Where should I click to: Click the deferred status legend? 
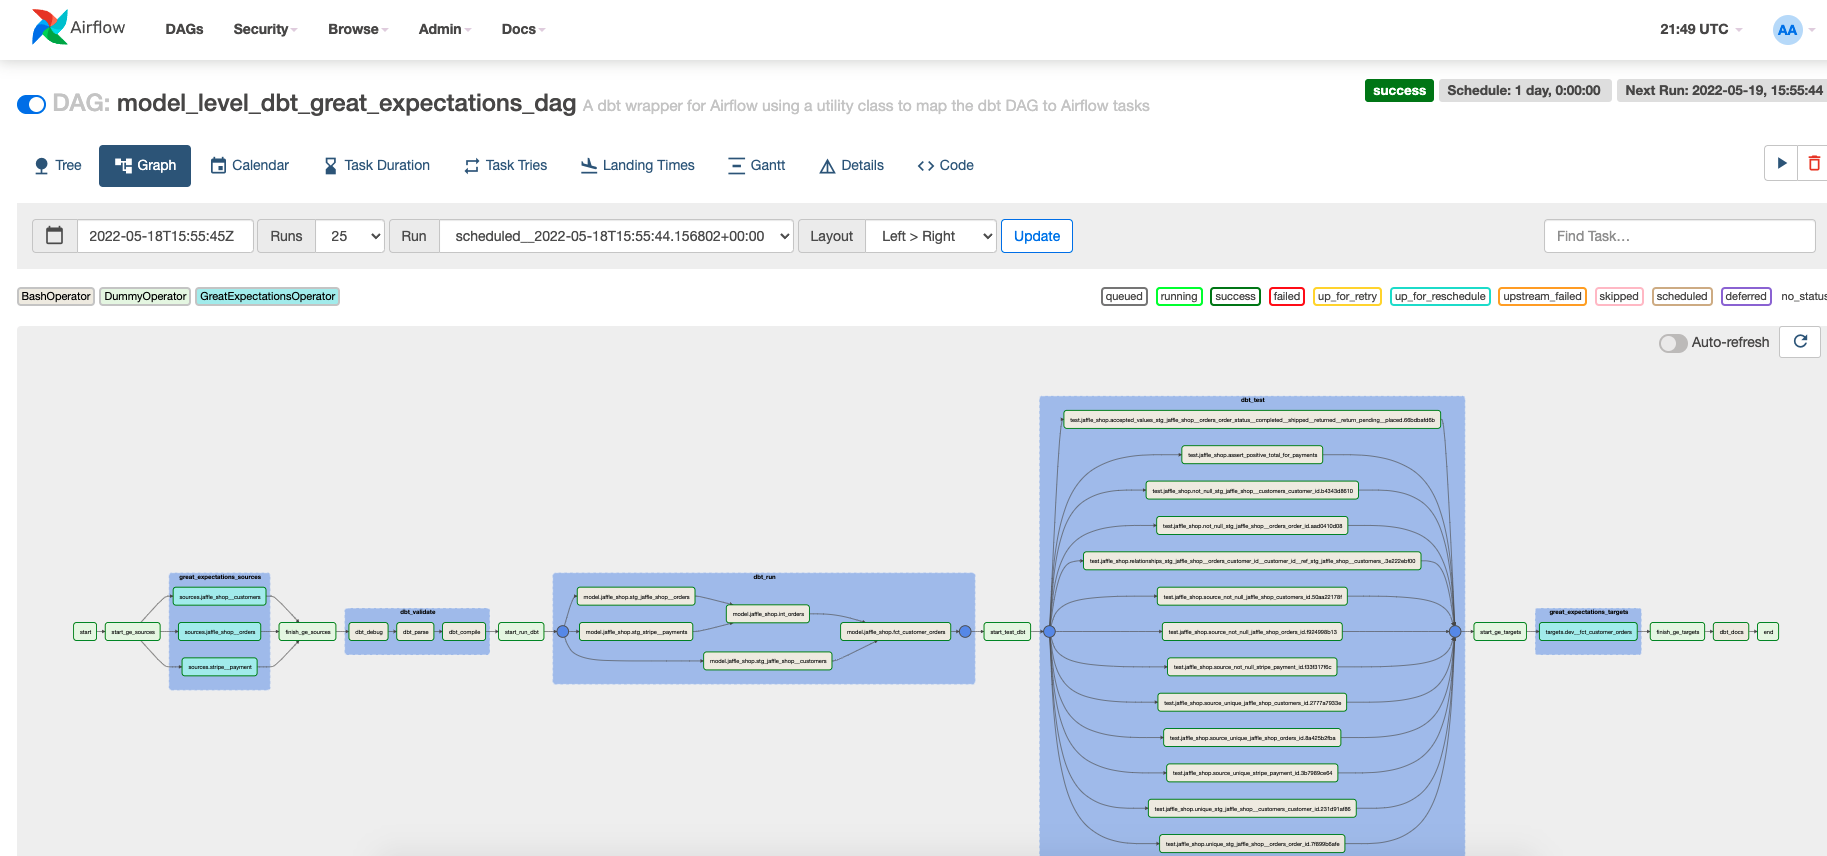click(x=1746, y=296)
